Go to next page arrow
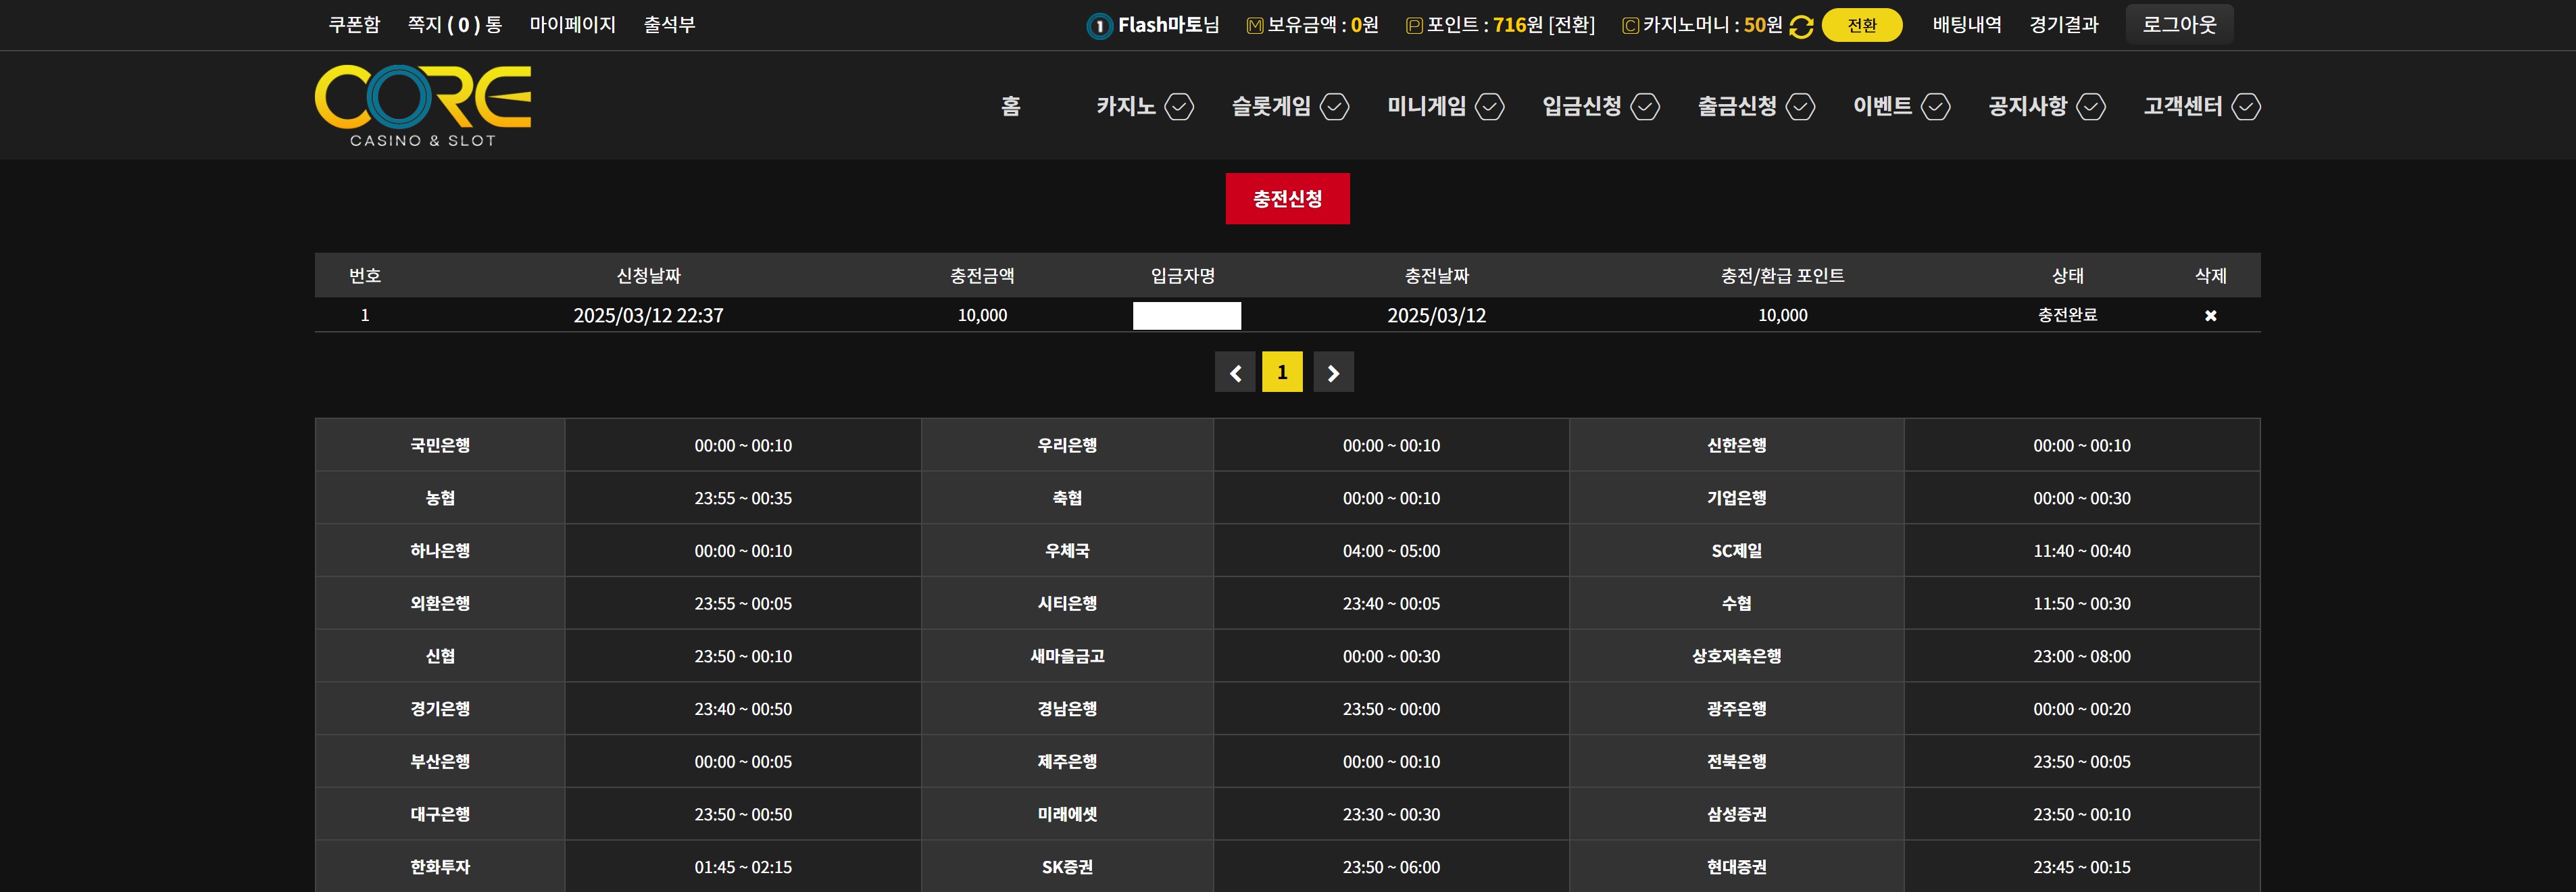This screenshot has height=892, width=2576. (1333, 372)
